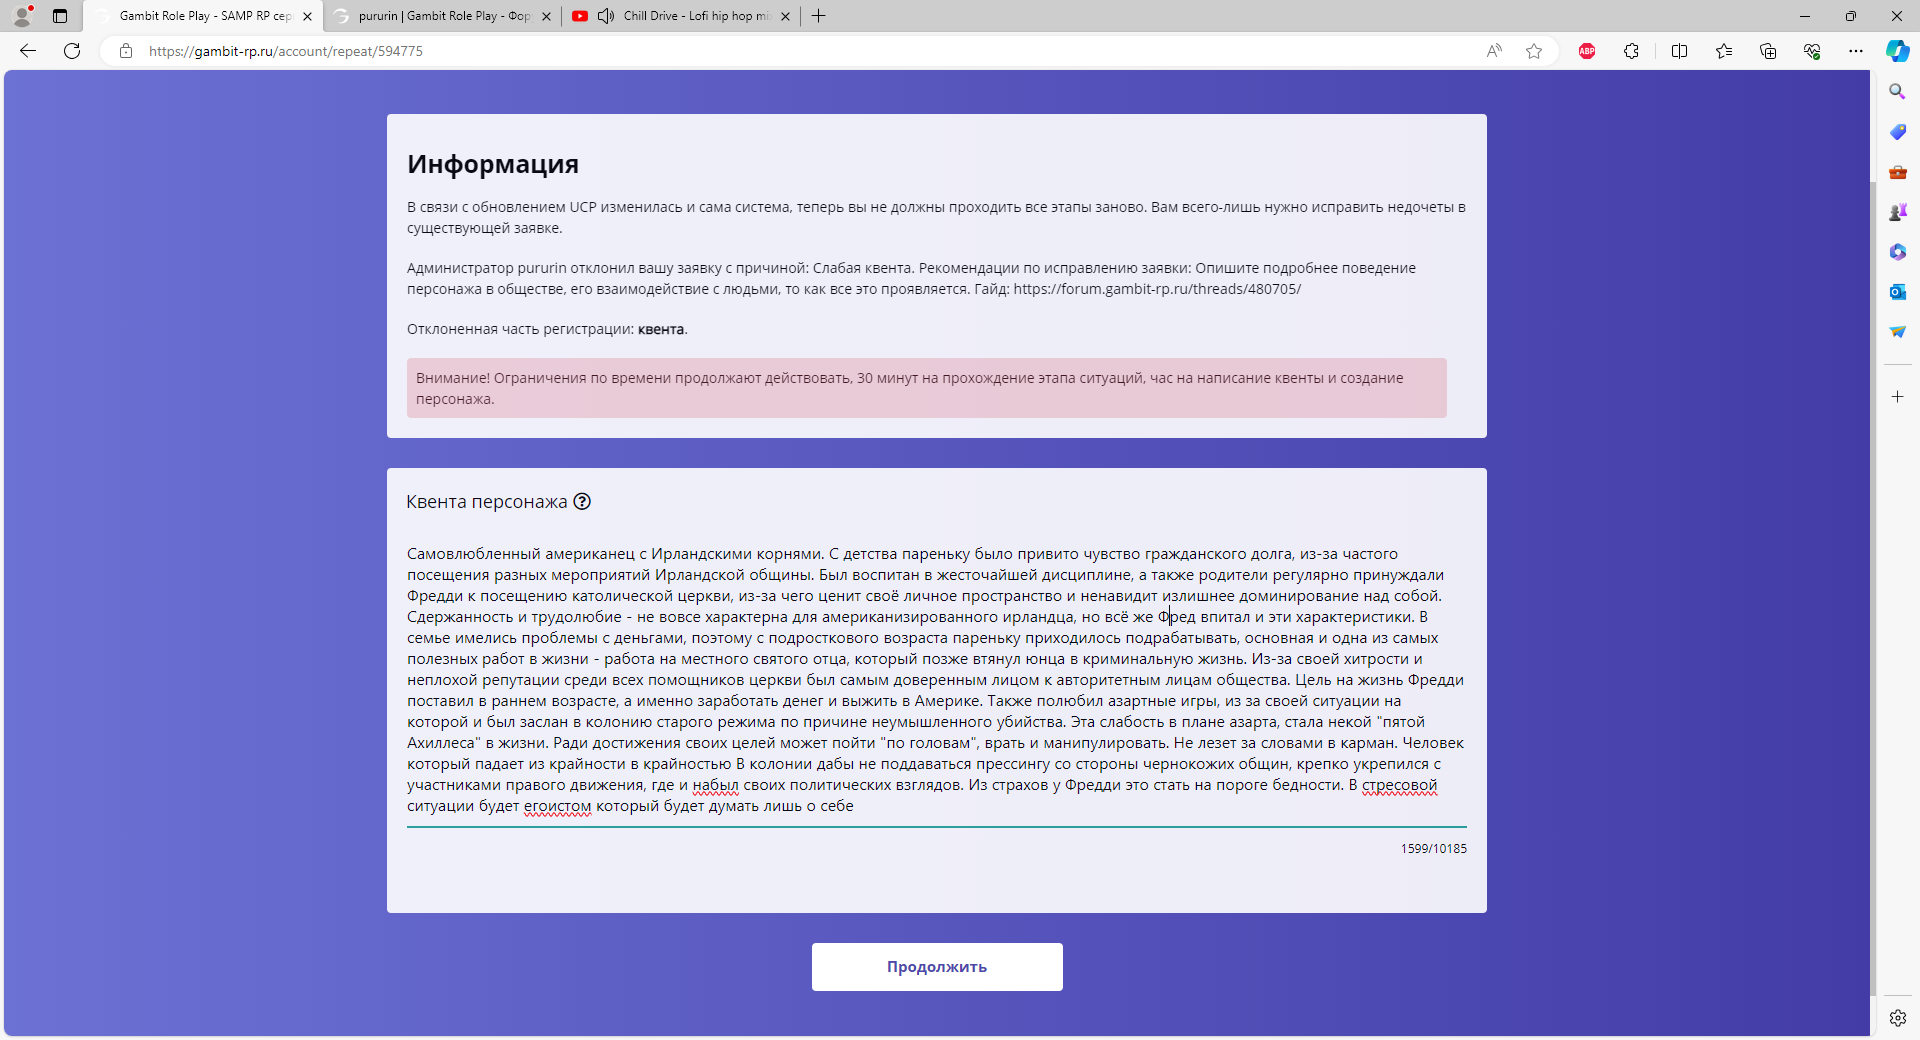Go back to the previous page
1920x1040 pixels.
tap(28, 51)
